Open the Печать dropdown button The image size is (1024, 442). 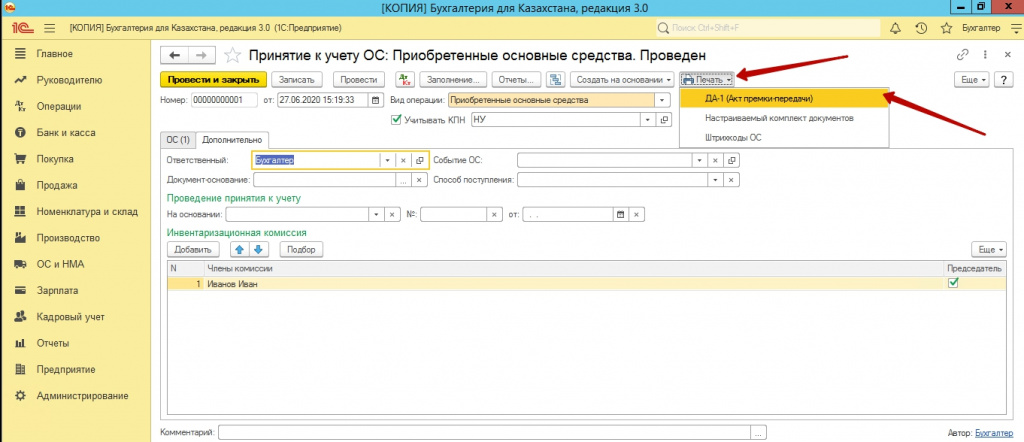point(707,80)
